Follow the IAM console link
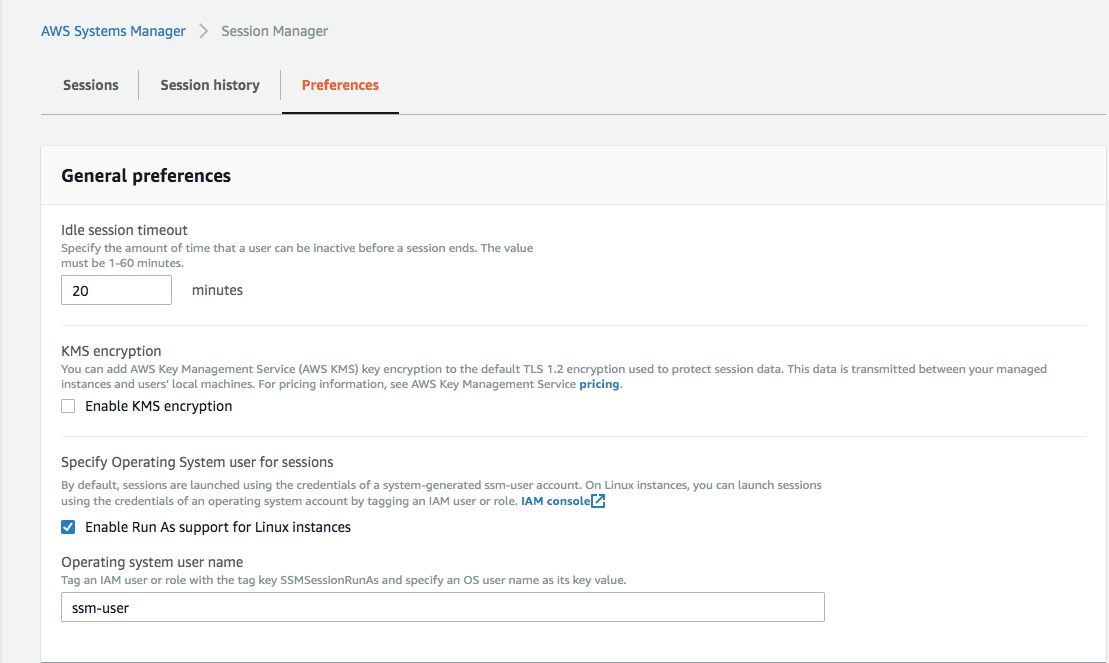 [555, 501]
